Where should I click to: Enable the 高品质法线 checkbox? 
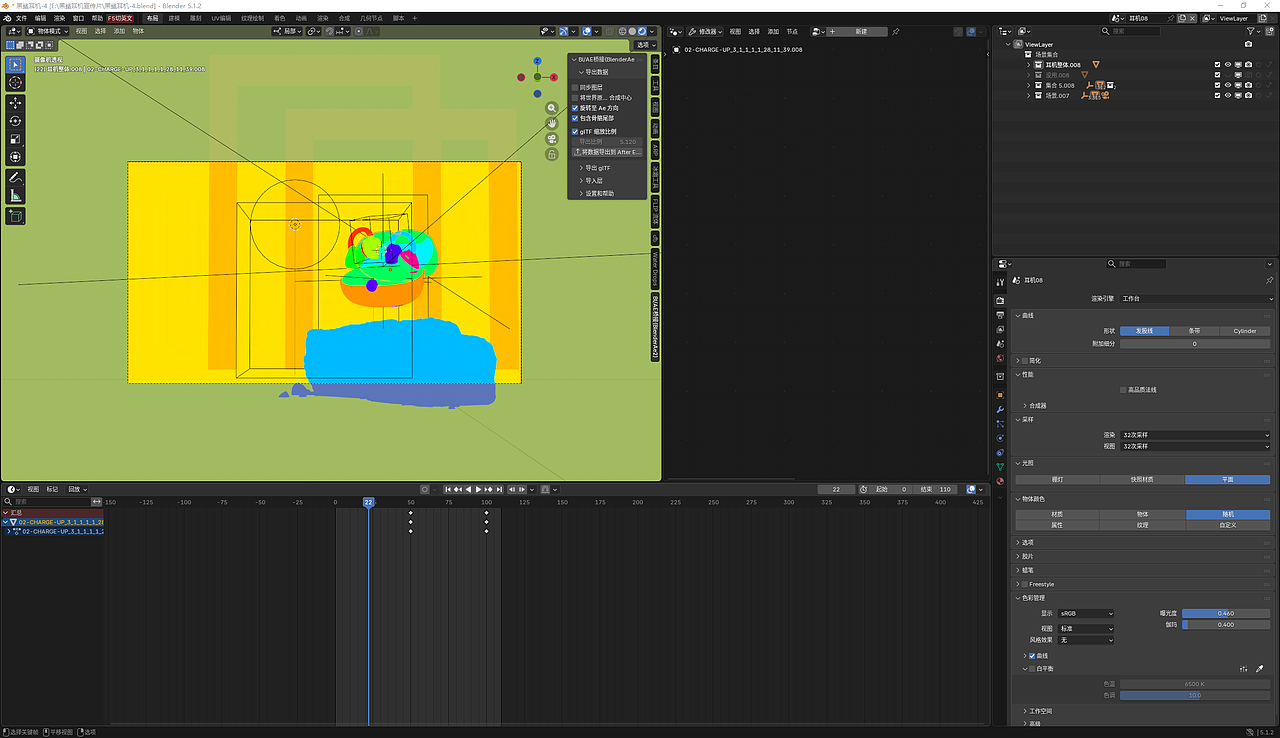[x=1124, y=390]
